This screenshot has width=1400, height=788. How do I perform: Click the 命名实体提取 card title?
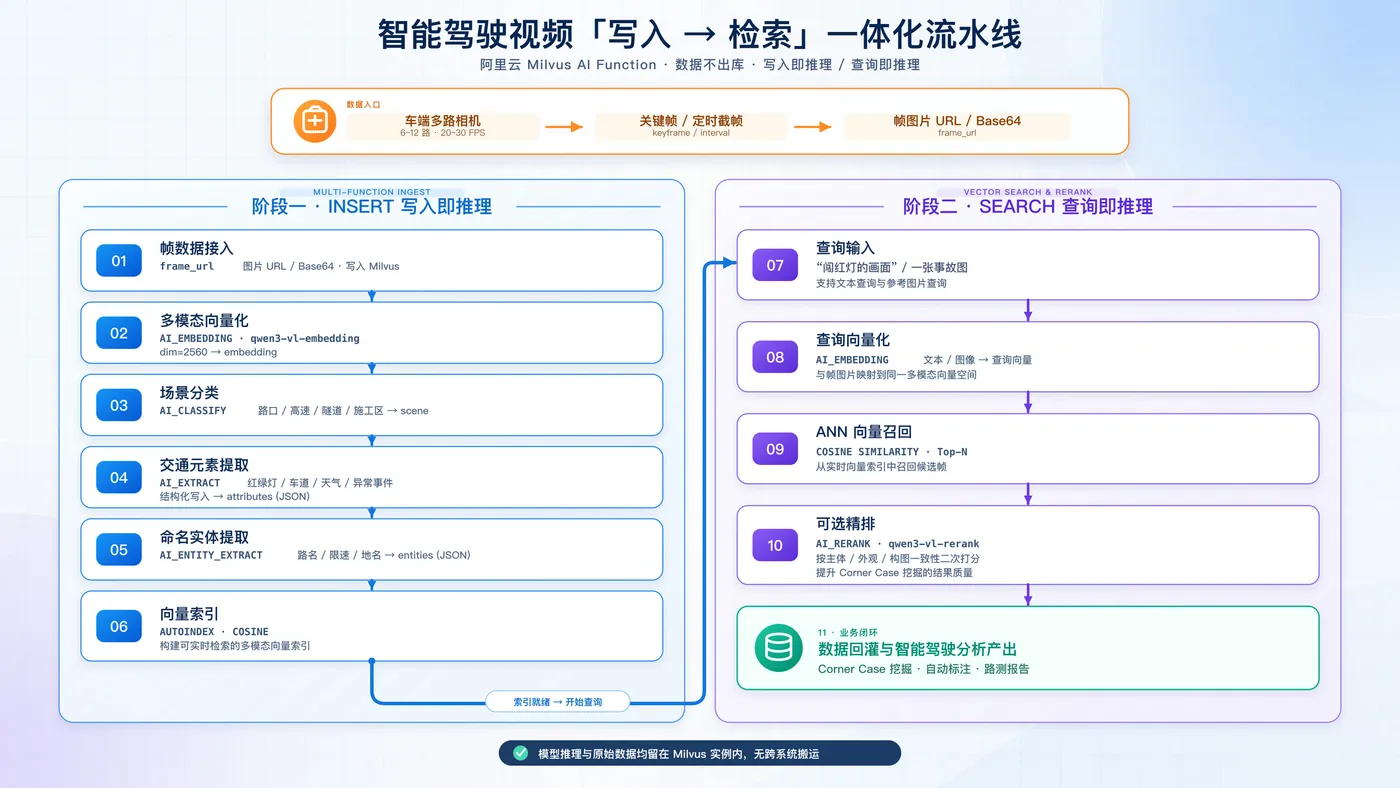204,537
